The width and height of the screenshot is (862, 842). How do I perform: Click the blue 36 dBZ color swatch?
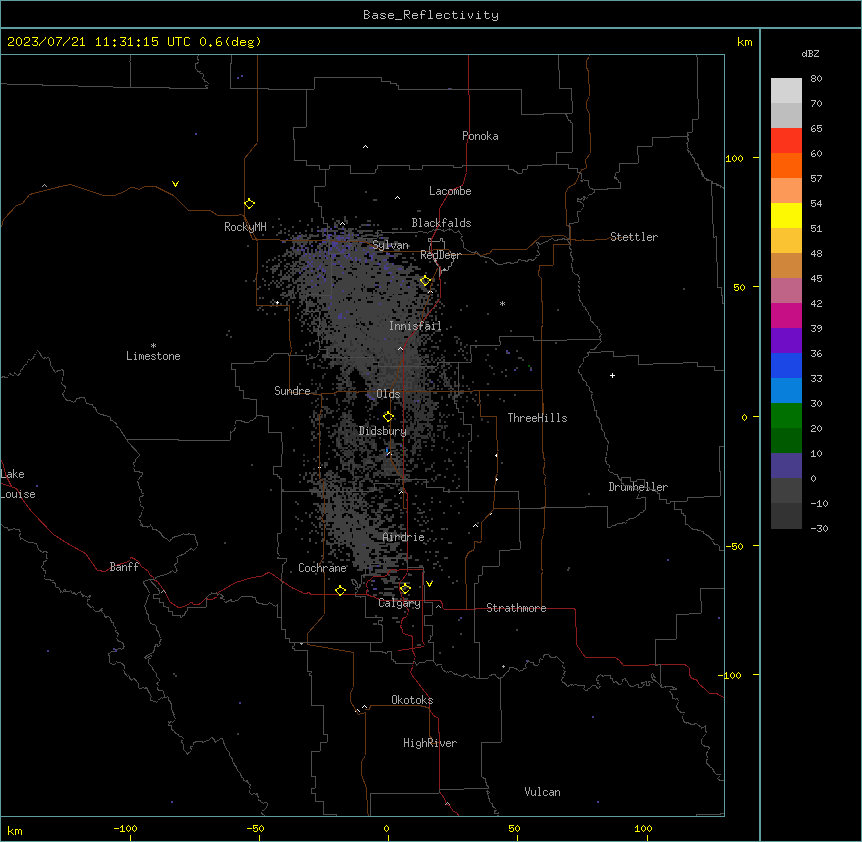coord(786,365)
